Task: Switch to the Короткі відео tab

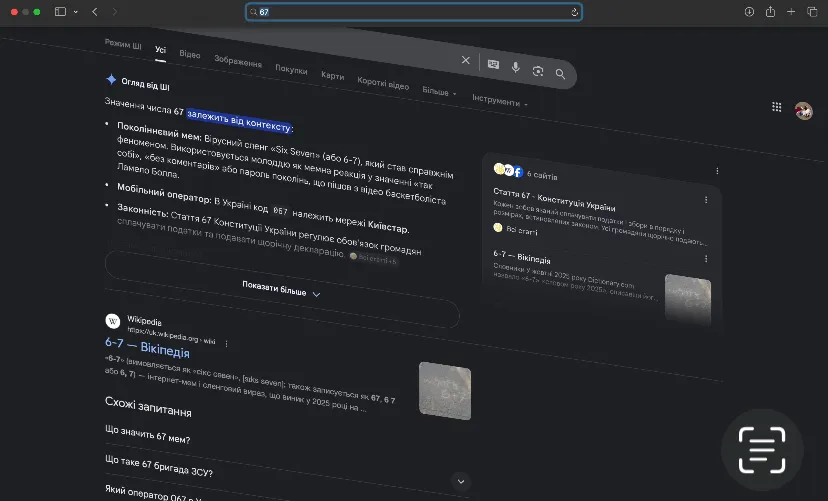Action: point(383,83)
